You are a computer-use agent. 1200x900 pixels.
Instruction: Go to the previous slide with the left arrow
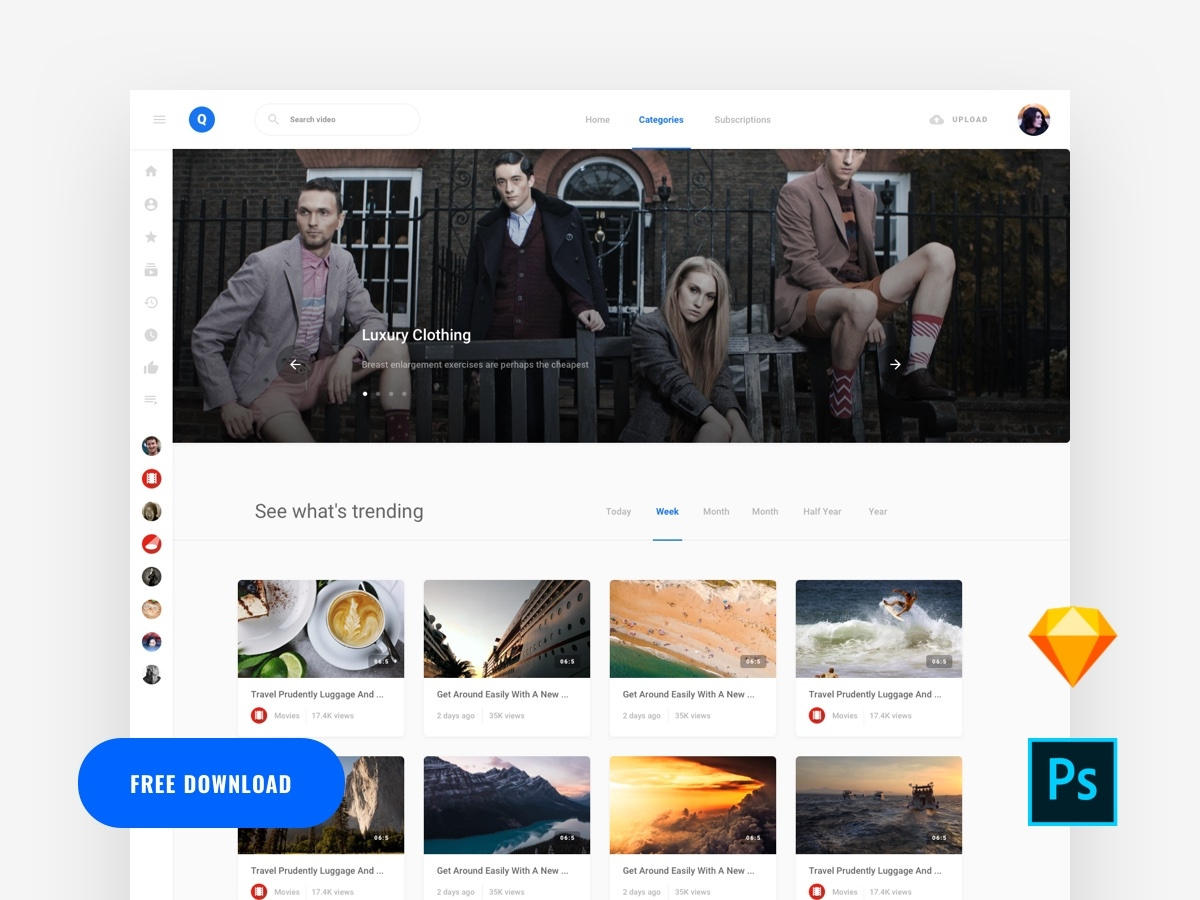pyautogui.click(x=295, y=365)
